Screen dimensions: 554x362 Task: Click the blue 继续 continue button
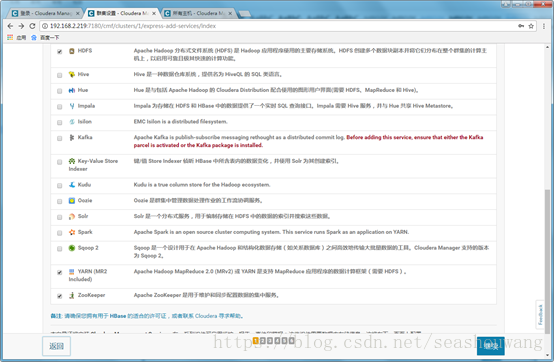490,346
